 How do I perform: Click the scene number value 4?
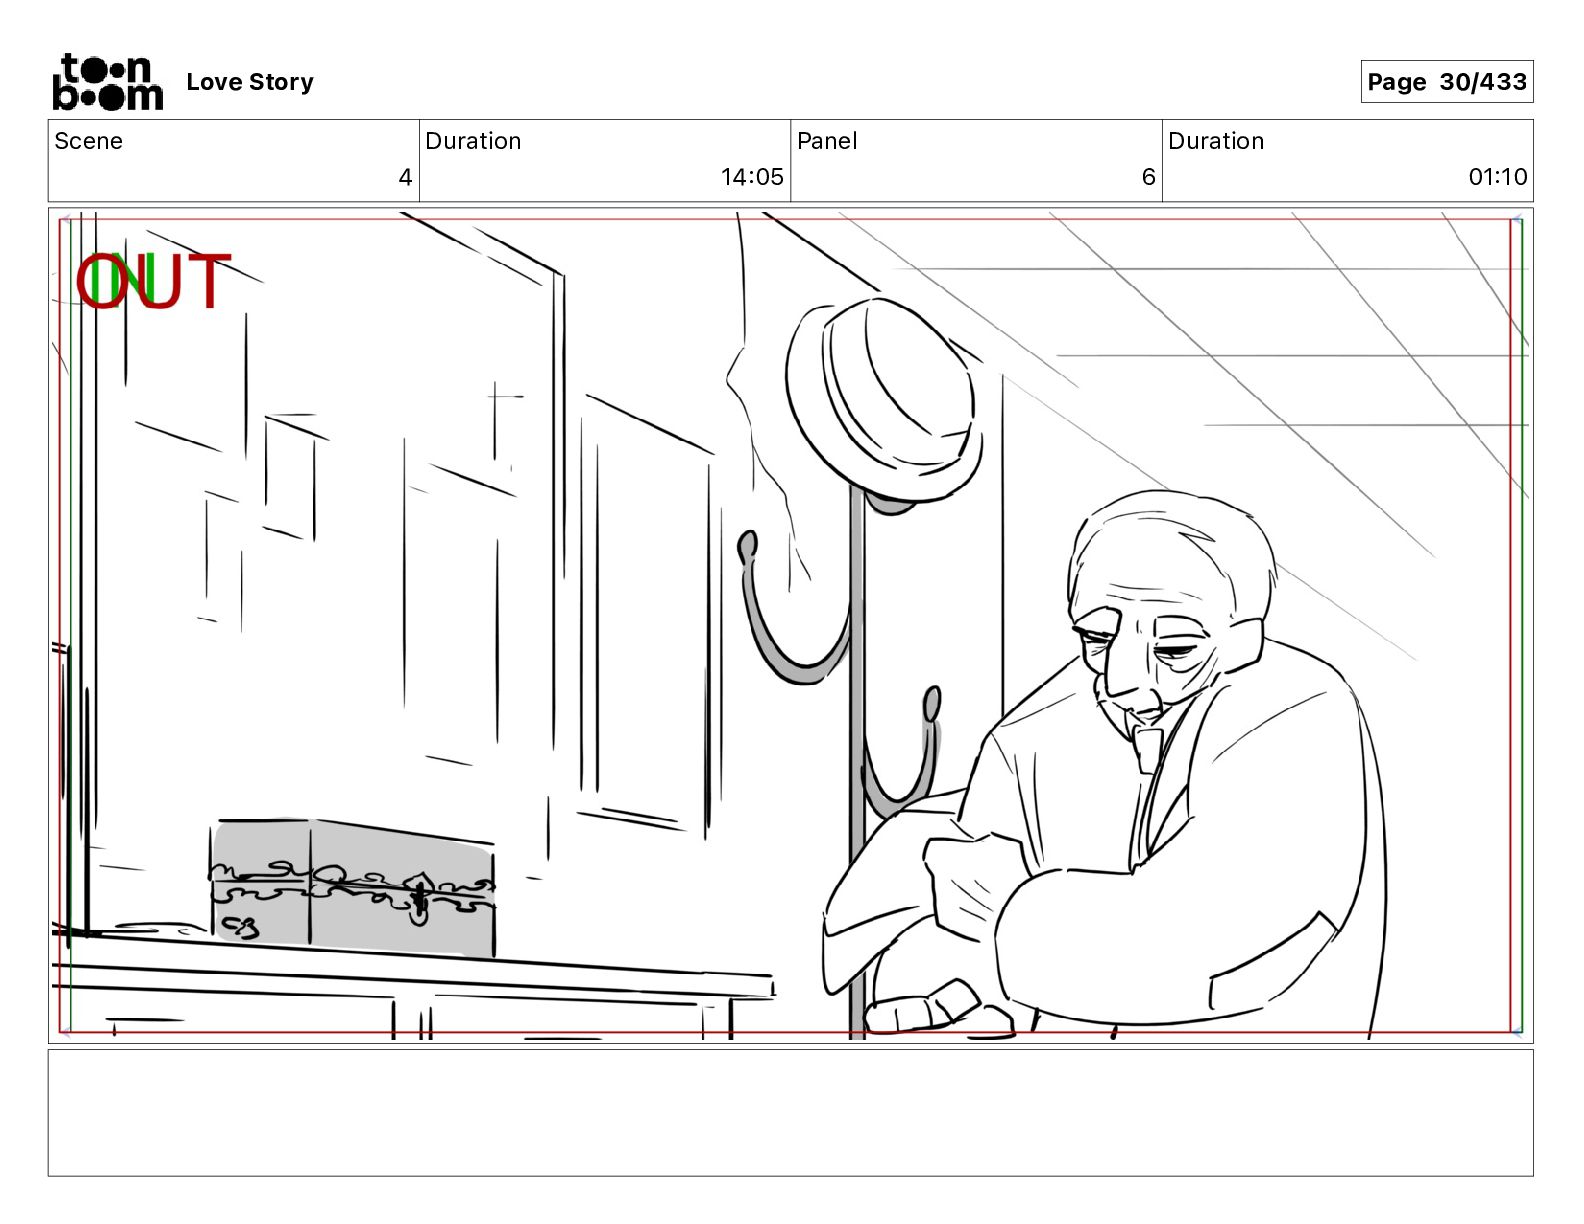coord(405,177)
